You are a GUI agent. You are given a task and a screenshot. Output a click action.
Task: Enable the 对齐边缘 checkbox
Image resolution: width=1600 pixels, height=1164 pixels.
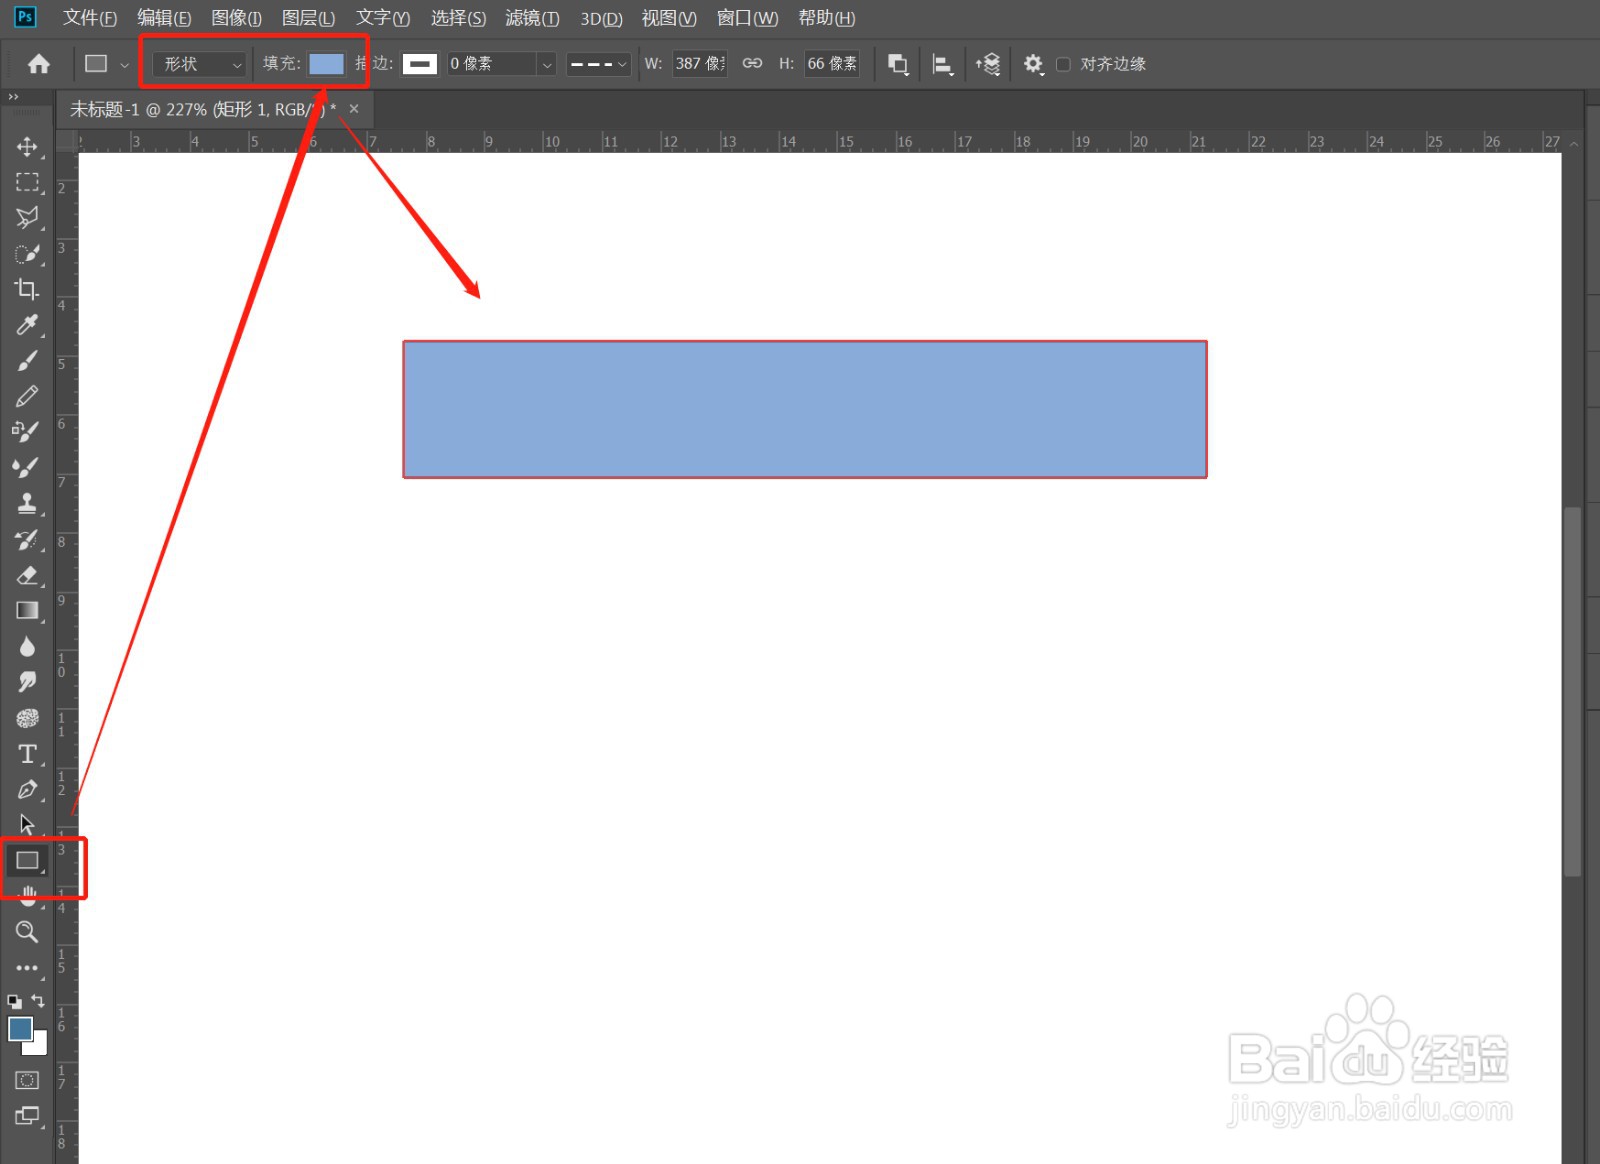pyautogui.click(x=1063, y=64)
